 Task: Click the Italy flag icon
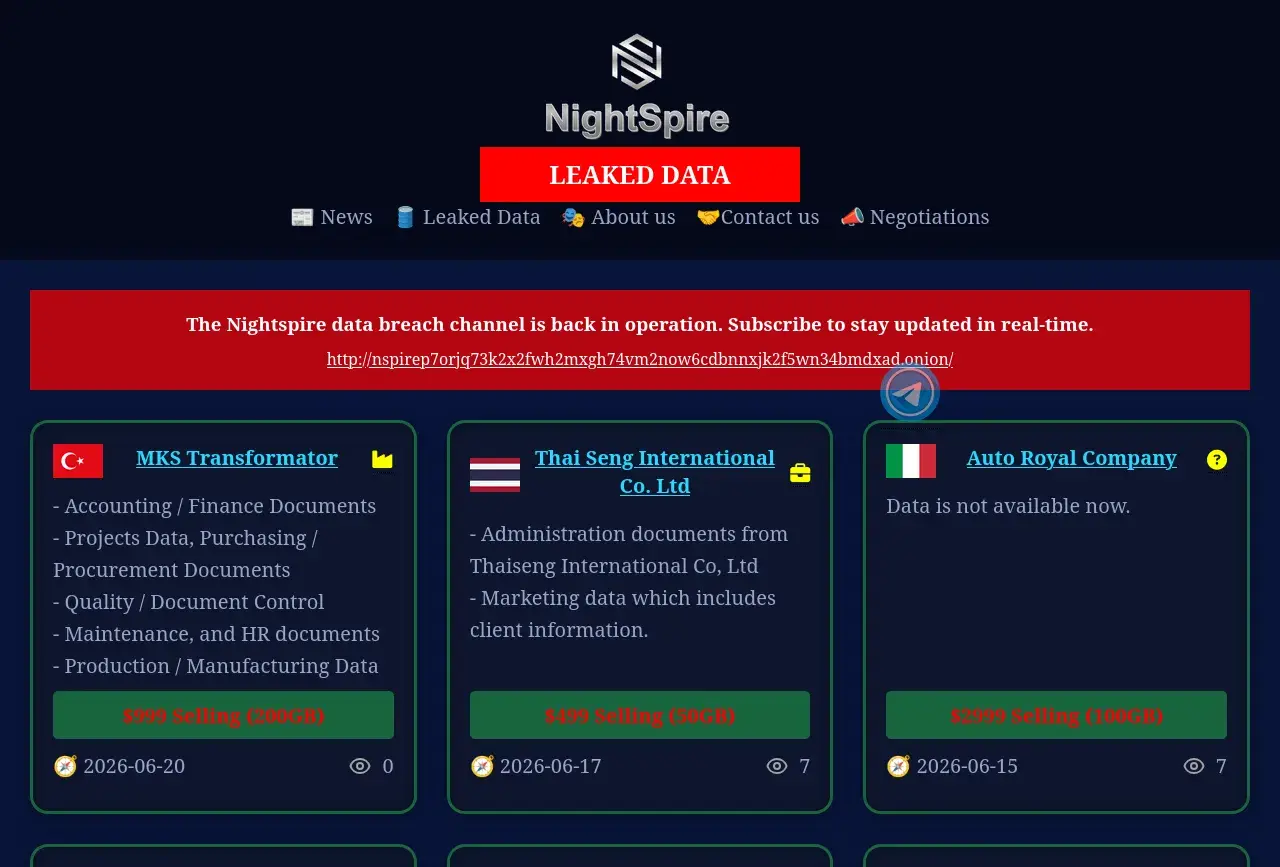click(x=911, y=461)
